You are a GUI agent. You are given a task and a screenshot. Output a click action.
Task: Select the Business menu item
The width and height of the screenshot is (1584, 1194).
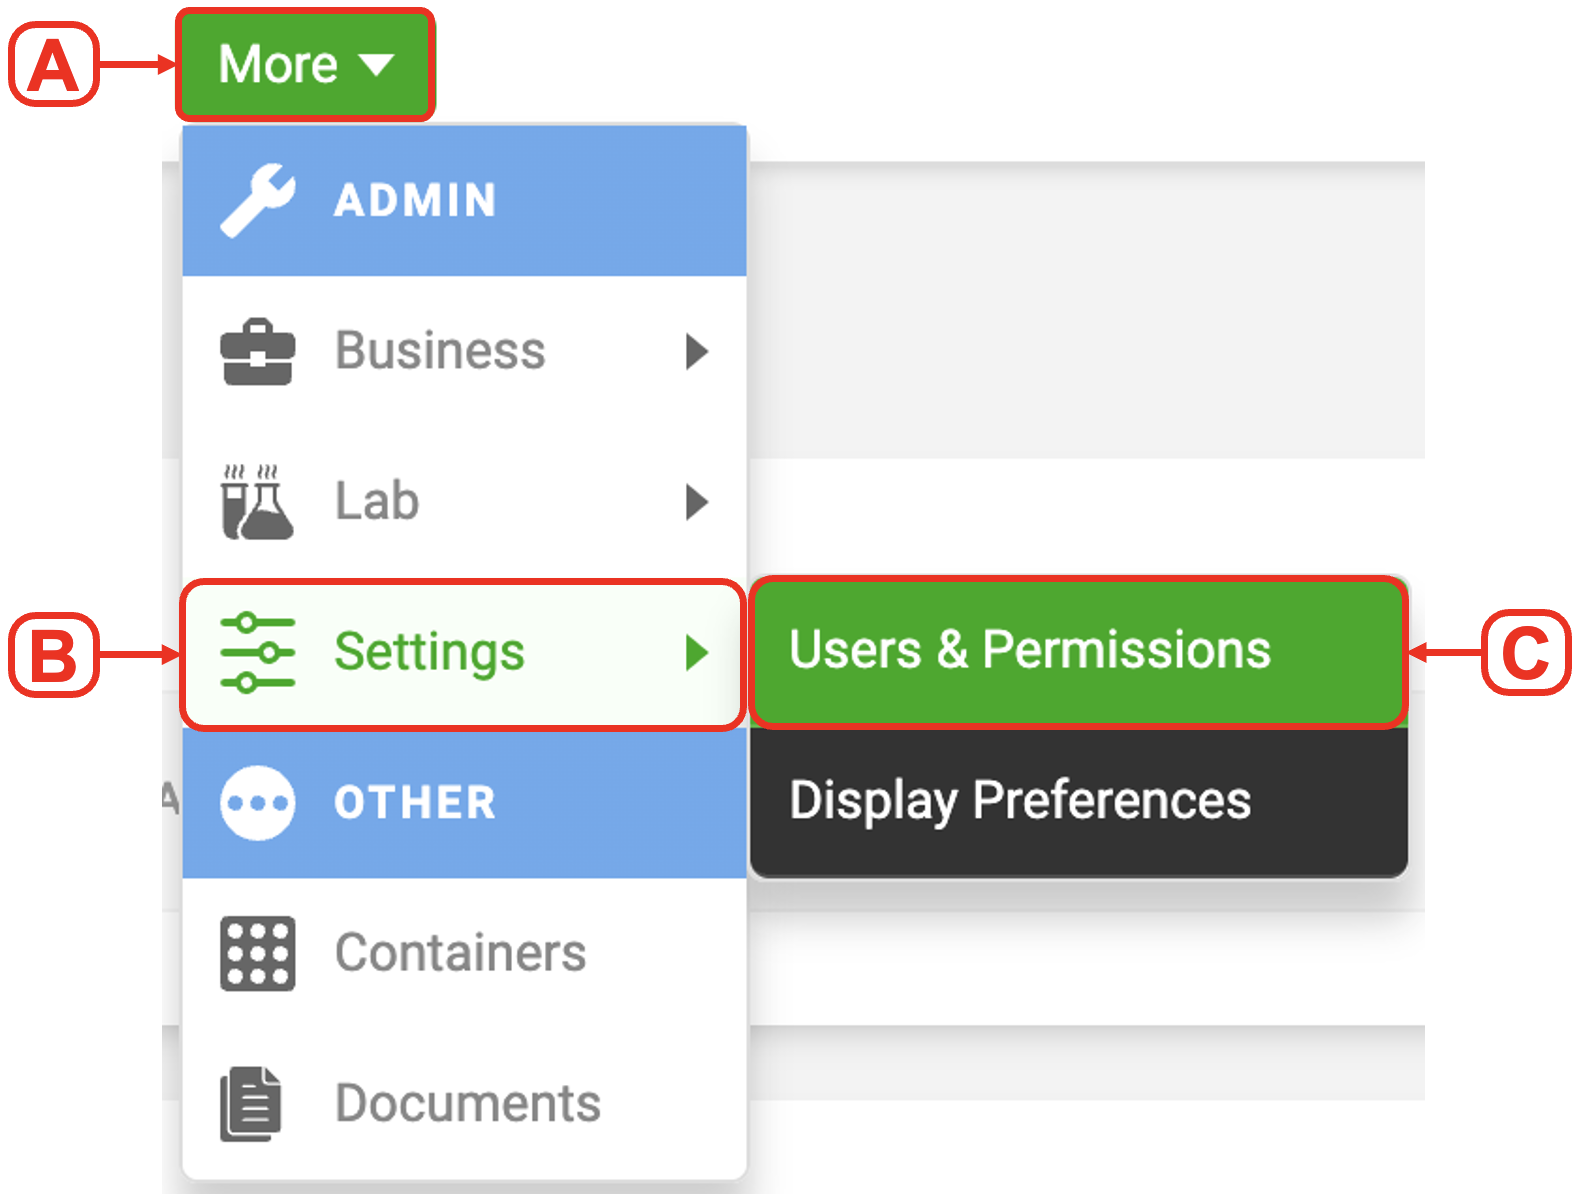(464, 352)
